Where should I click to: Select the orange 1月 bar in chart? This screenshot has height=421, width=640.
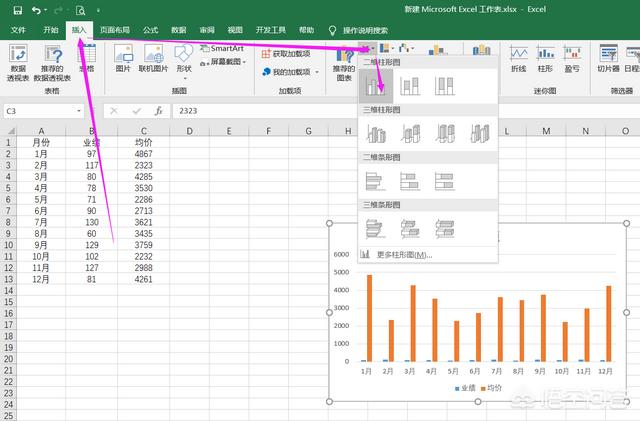(369, 318)
